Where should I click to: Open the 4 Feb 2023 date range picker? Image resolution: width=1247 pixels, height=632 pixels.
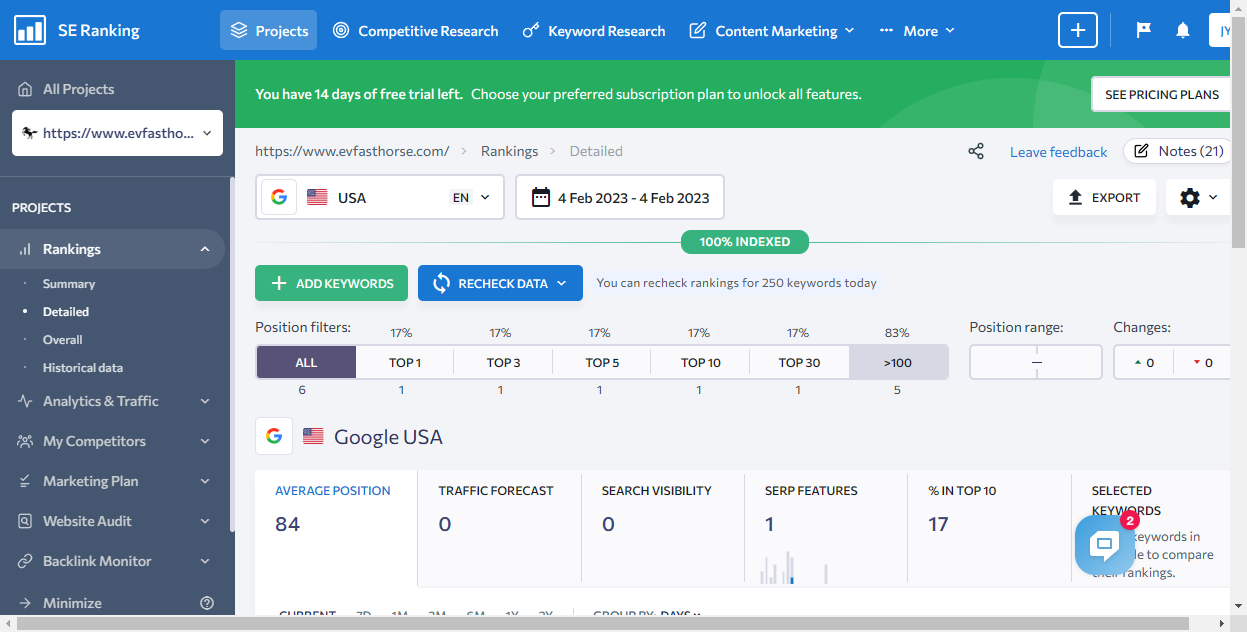click(620, 197)
